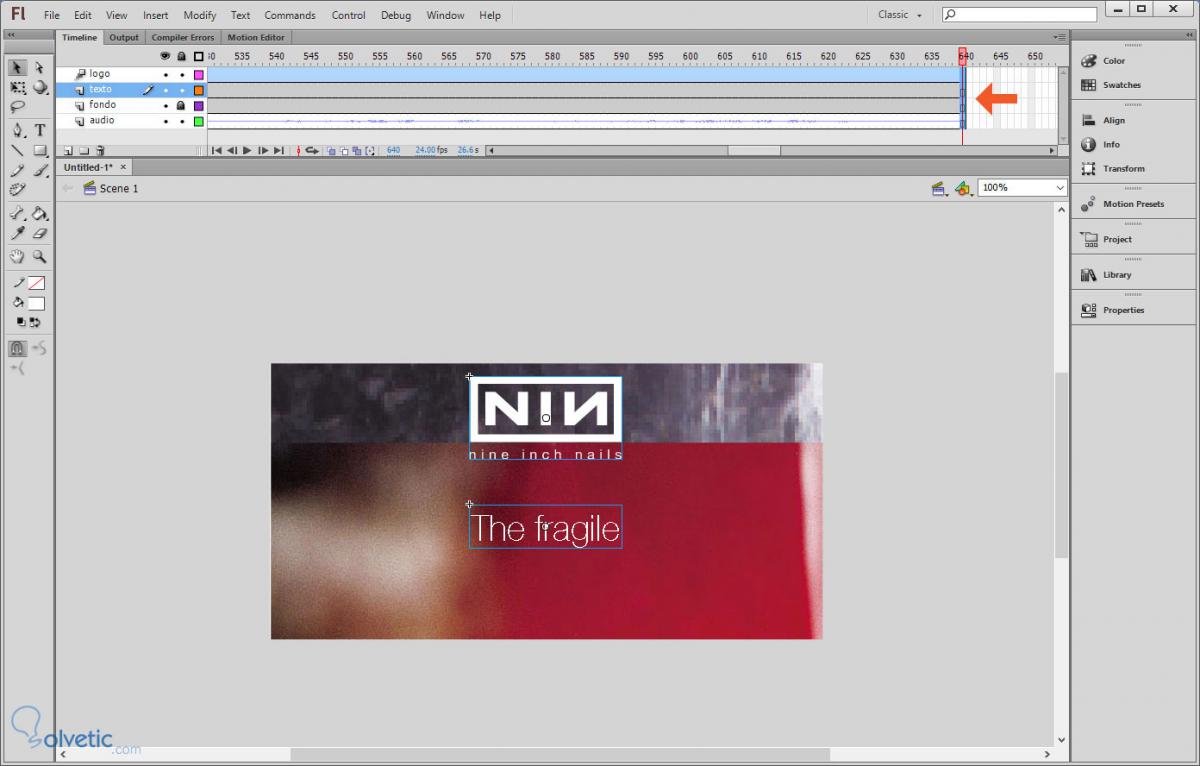This screenshot has height=766, width=1200.
Task: Select the Hand tool
Action: click(x=17, y=256)
